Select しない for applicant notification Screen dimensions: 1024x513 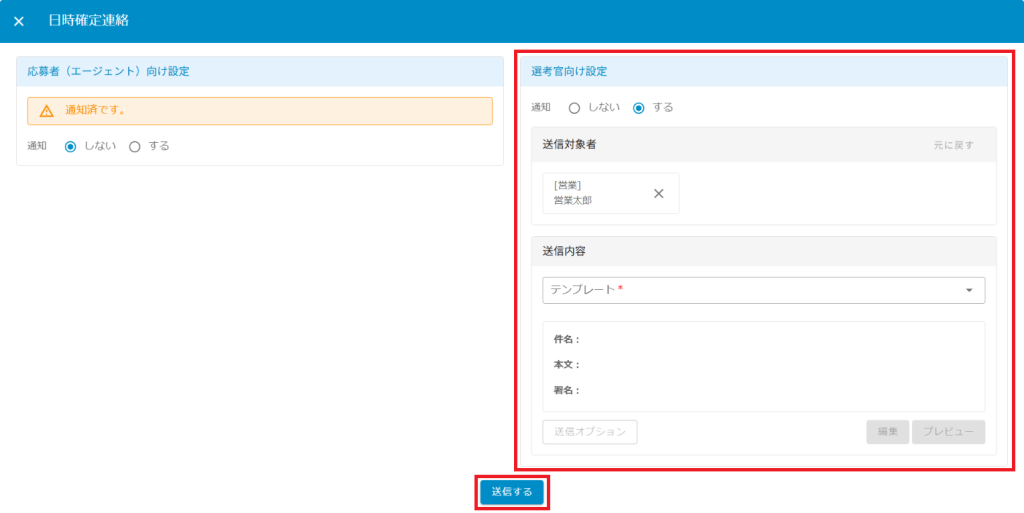coord(70,146)
